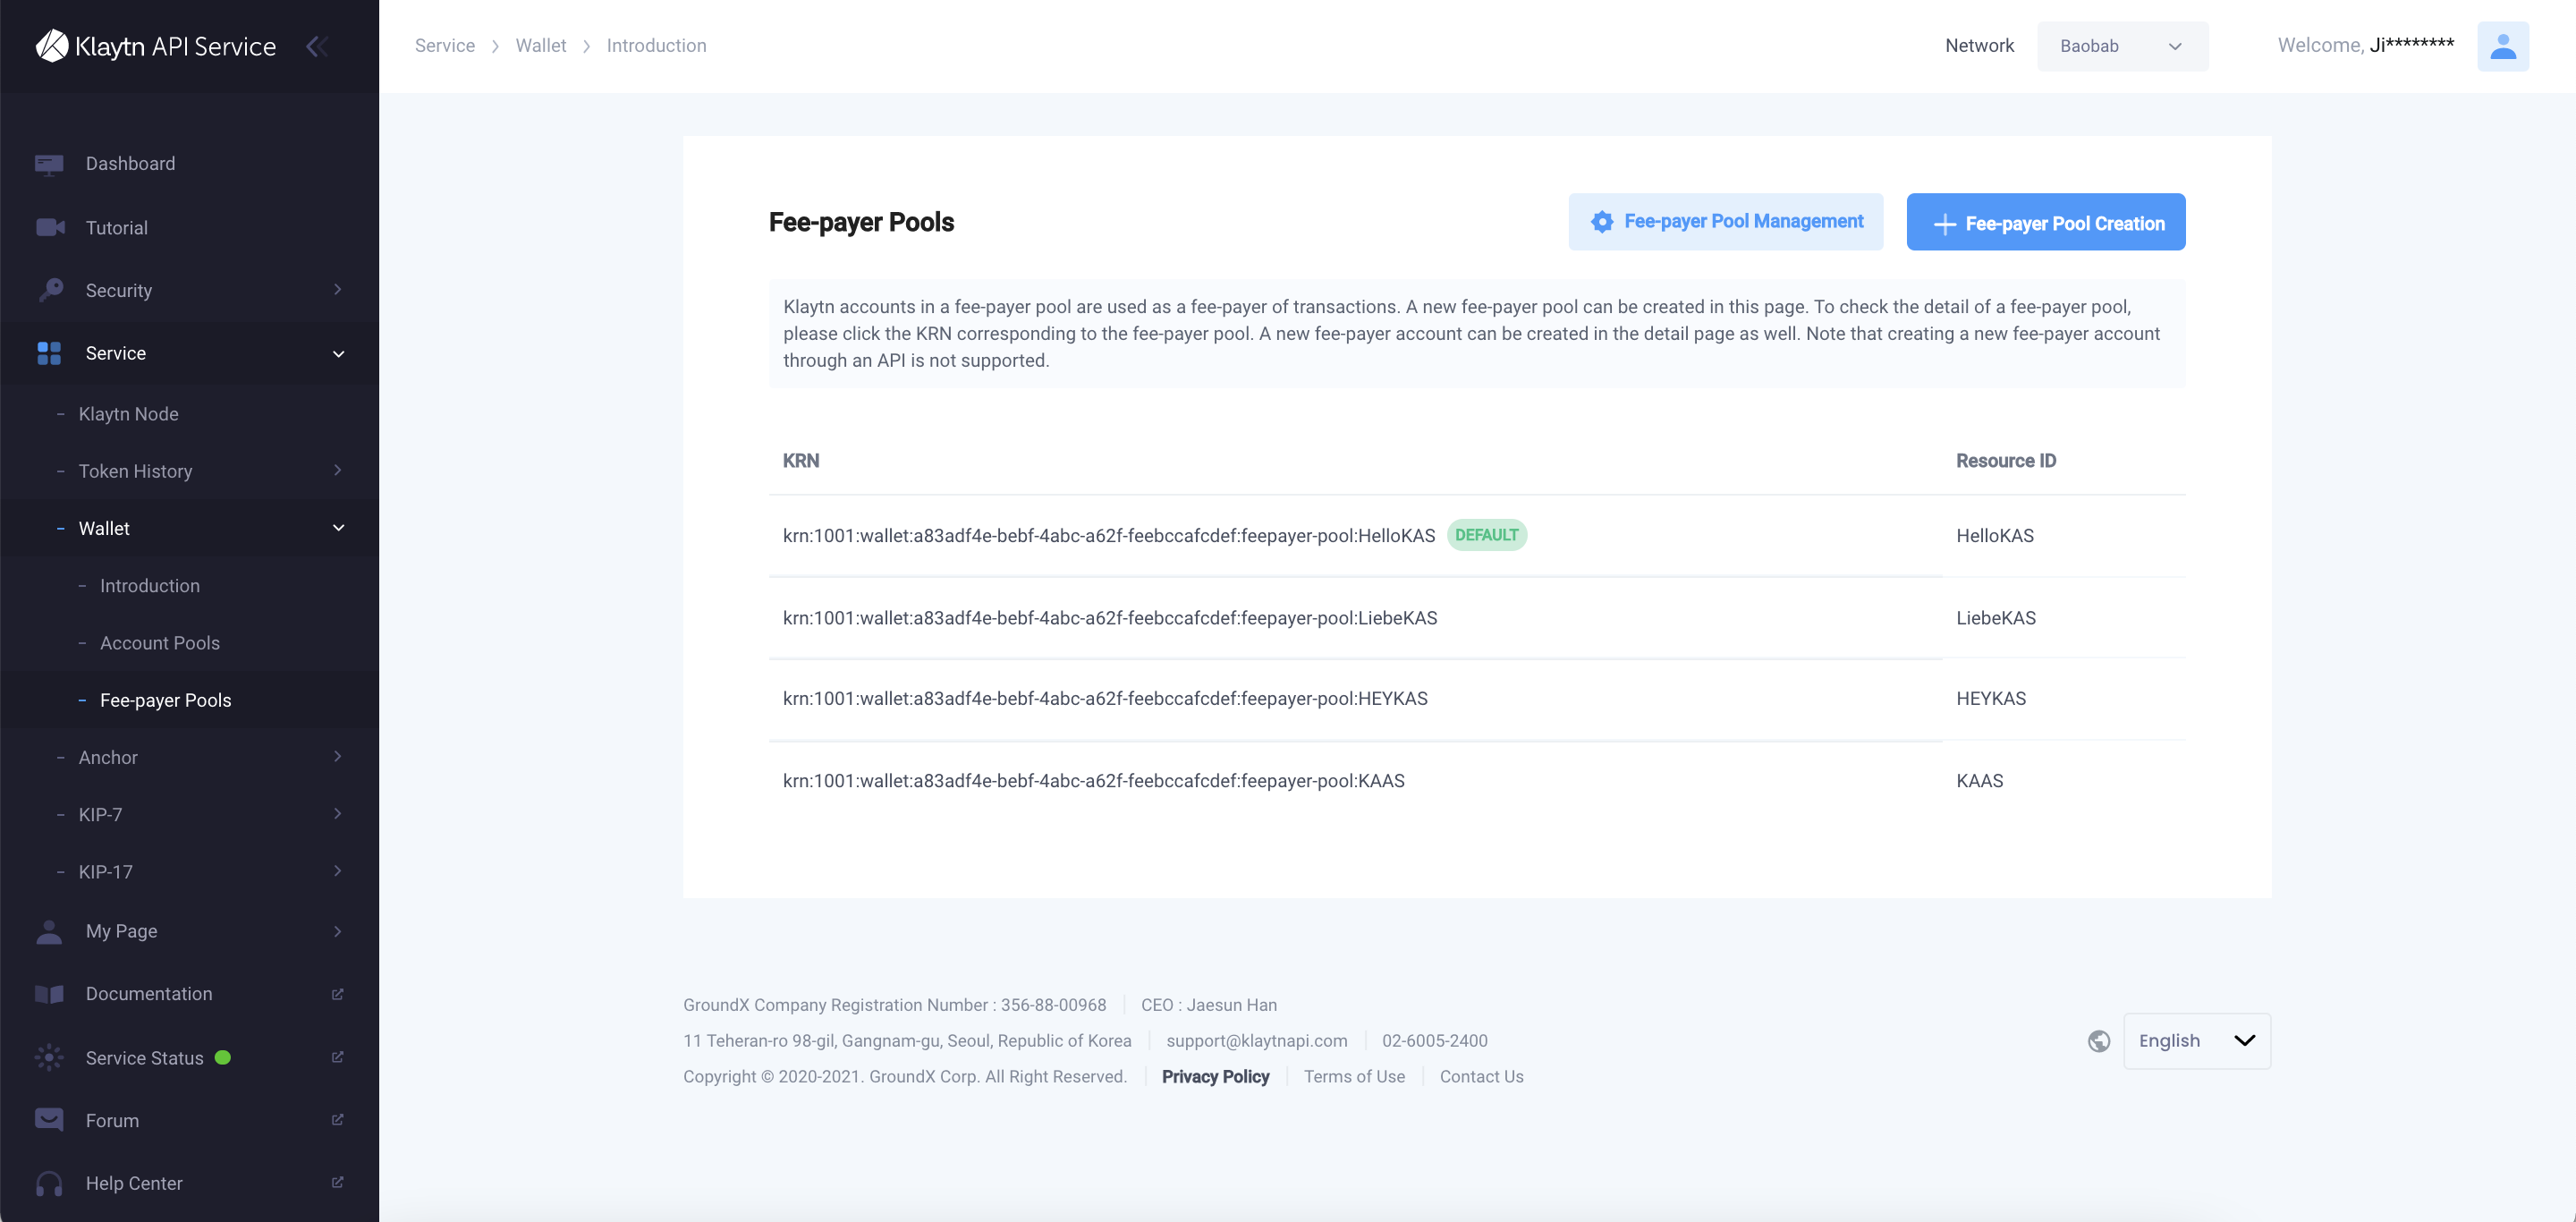Click plus icon in Fee-payer Pool Creation
The height and width of the screenshot is (1222, 2576).
click(x=1945, y=224)
